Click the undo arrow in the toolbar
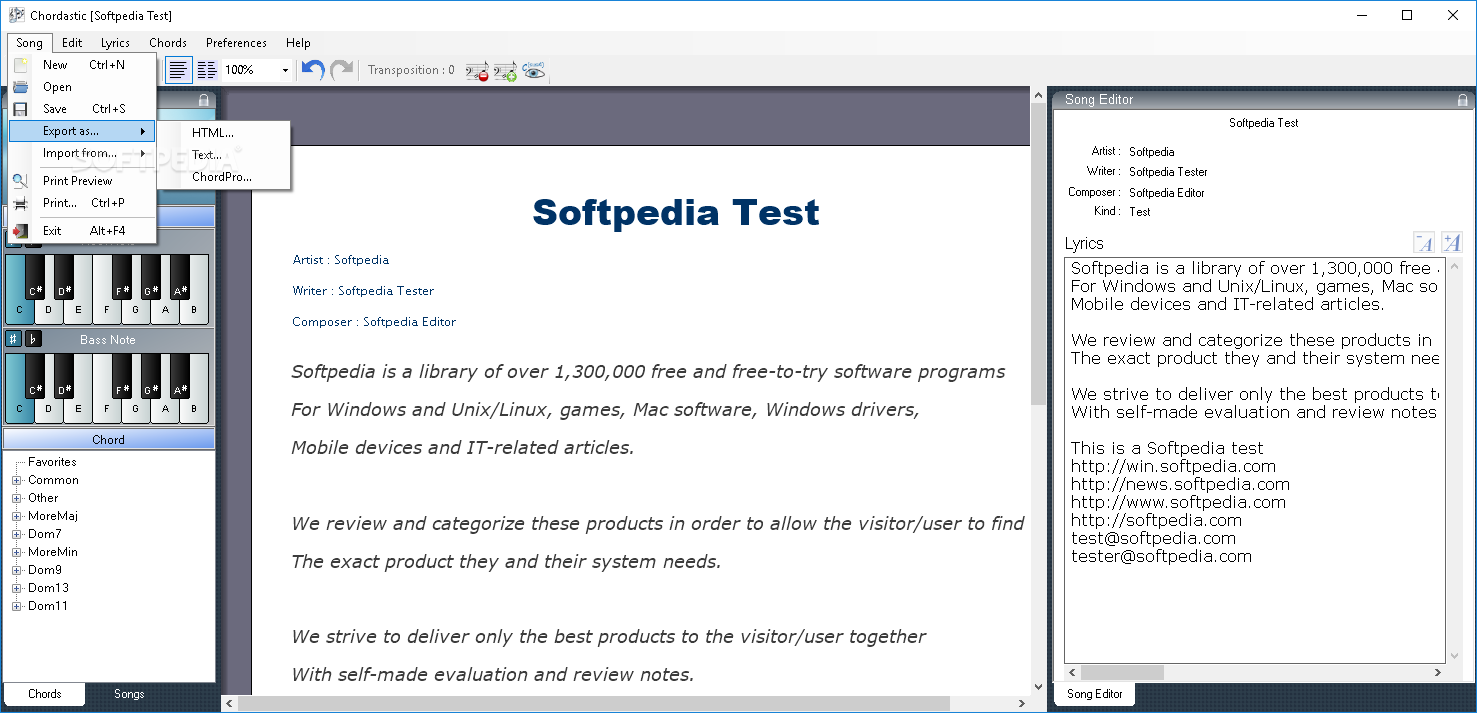 [x=313, y=70]
